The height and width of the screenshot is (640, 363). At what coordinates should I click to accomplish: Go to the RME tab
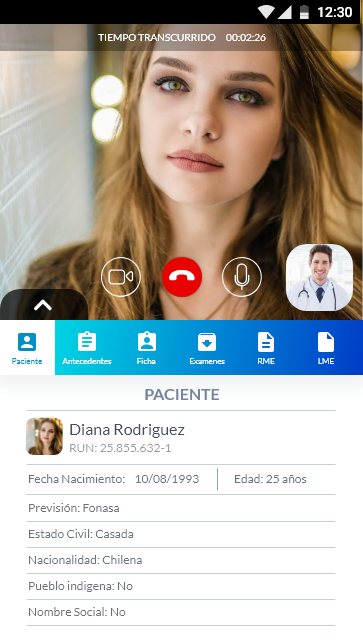coord(266,348)
